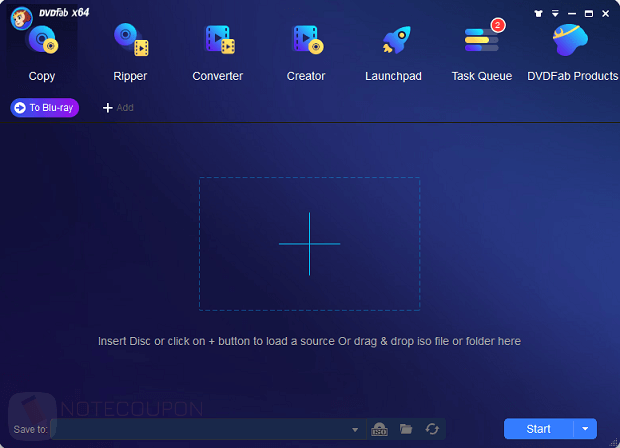Click the large plus to load source
The height and width of the screenshot is (448, 620).
point(309,244)
